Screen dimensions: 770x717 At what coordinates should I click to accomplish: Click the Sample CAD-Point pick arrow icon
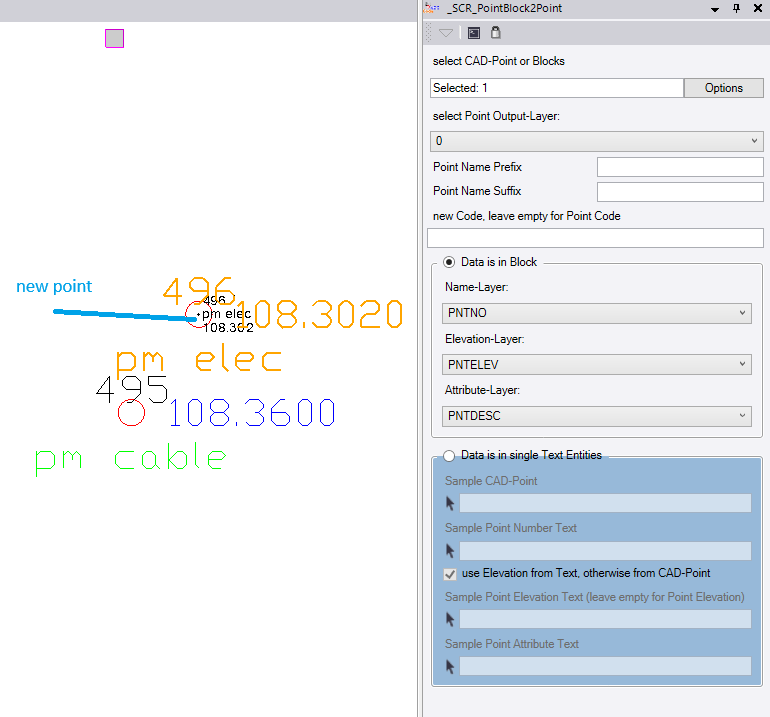(x=450, y=503)
